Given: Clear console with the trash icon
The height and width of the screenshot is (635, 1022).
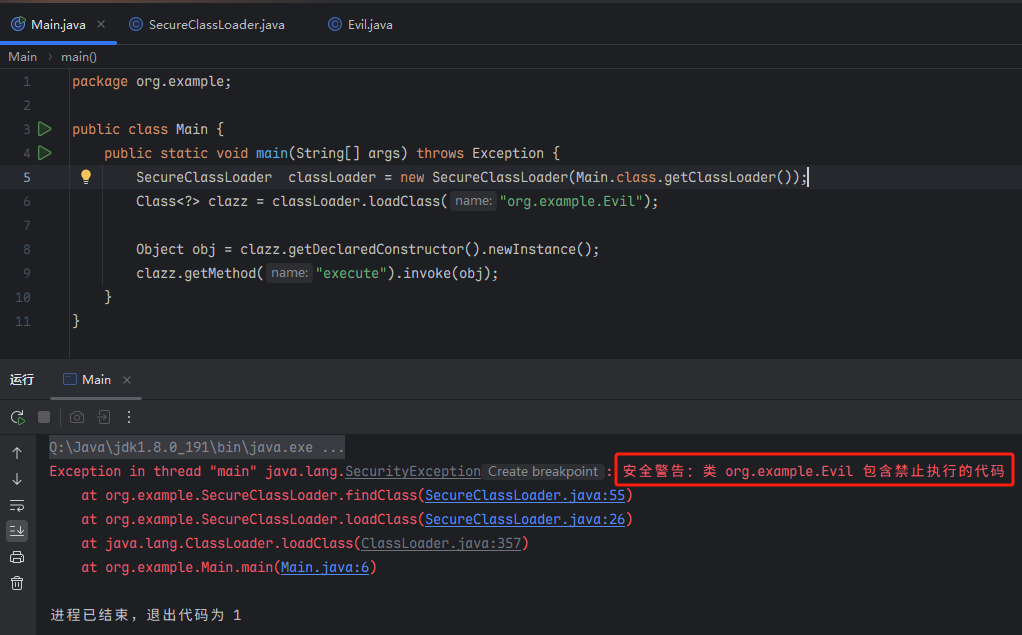Looking at the screenshot, I should 17,583.
